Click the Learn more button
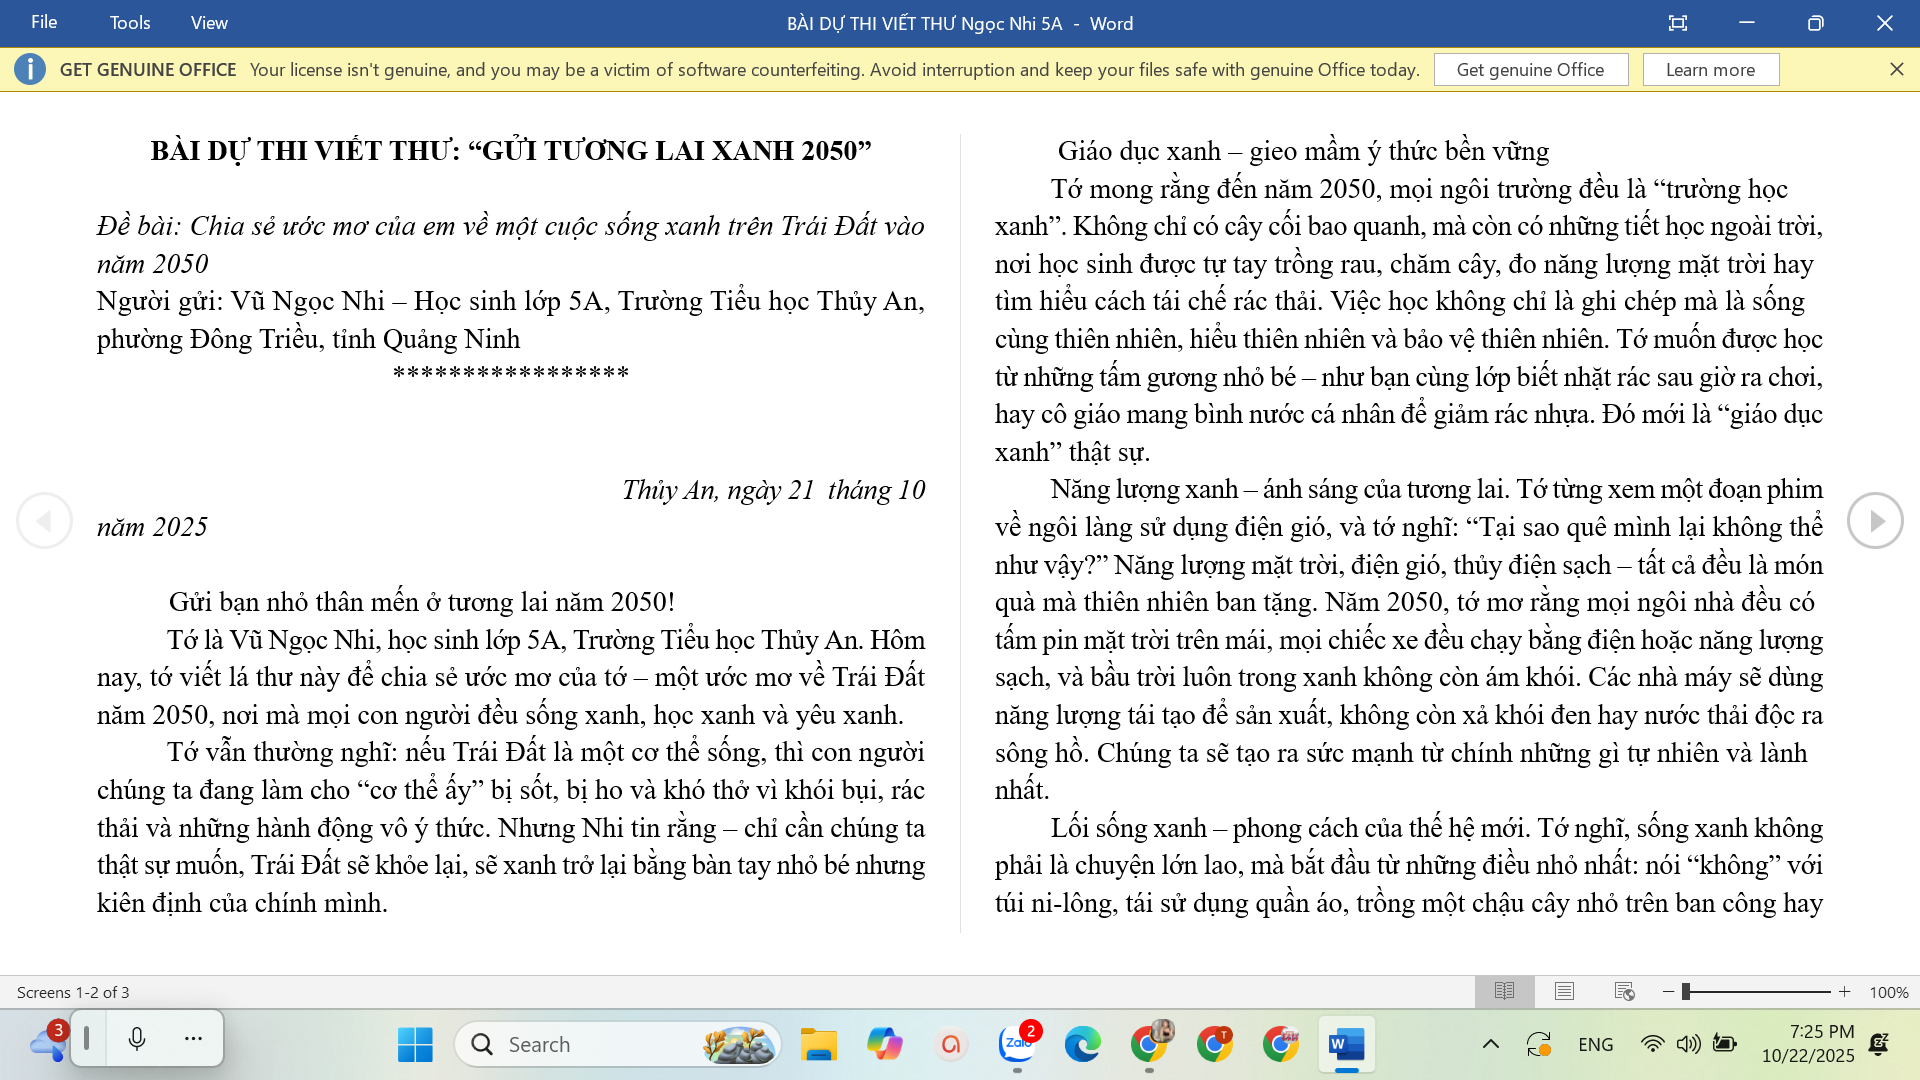Screen dimensions: 1920x1080 point(1710,69)
